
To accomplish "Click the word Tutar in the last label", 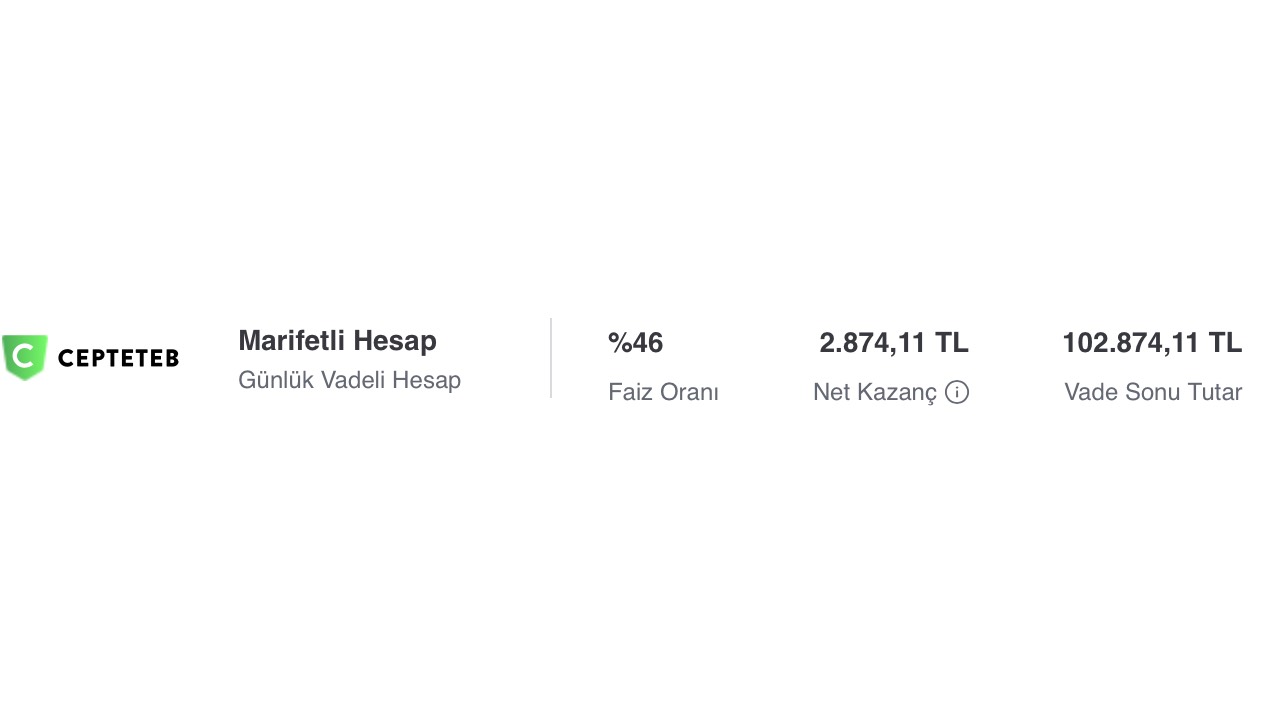I will coord(1215,392).
